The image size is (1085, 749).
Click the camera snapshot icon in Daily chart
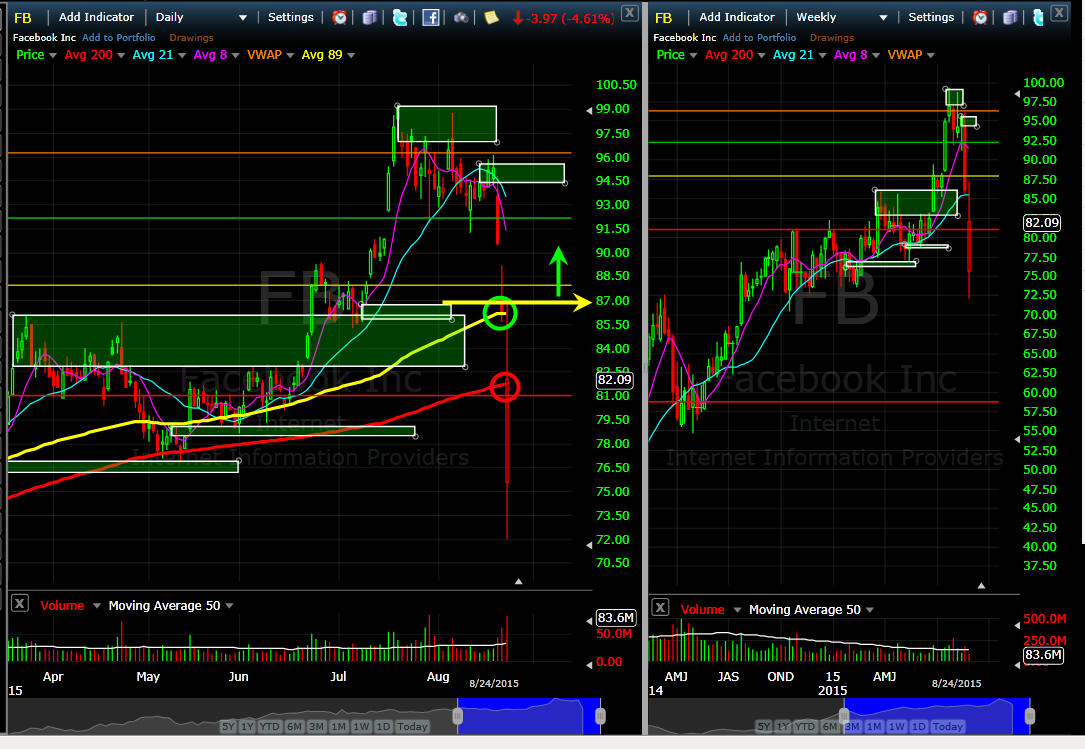click(461, 17)
